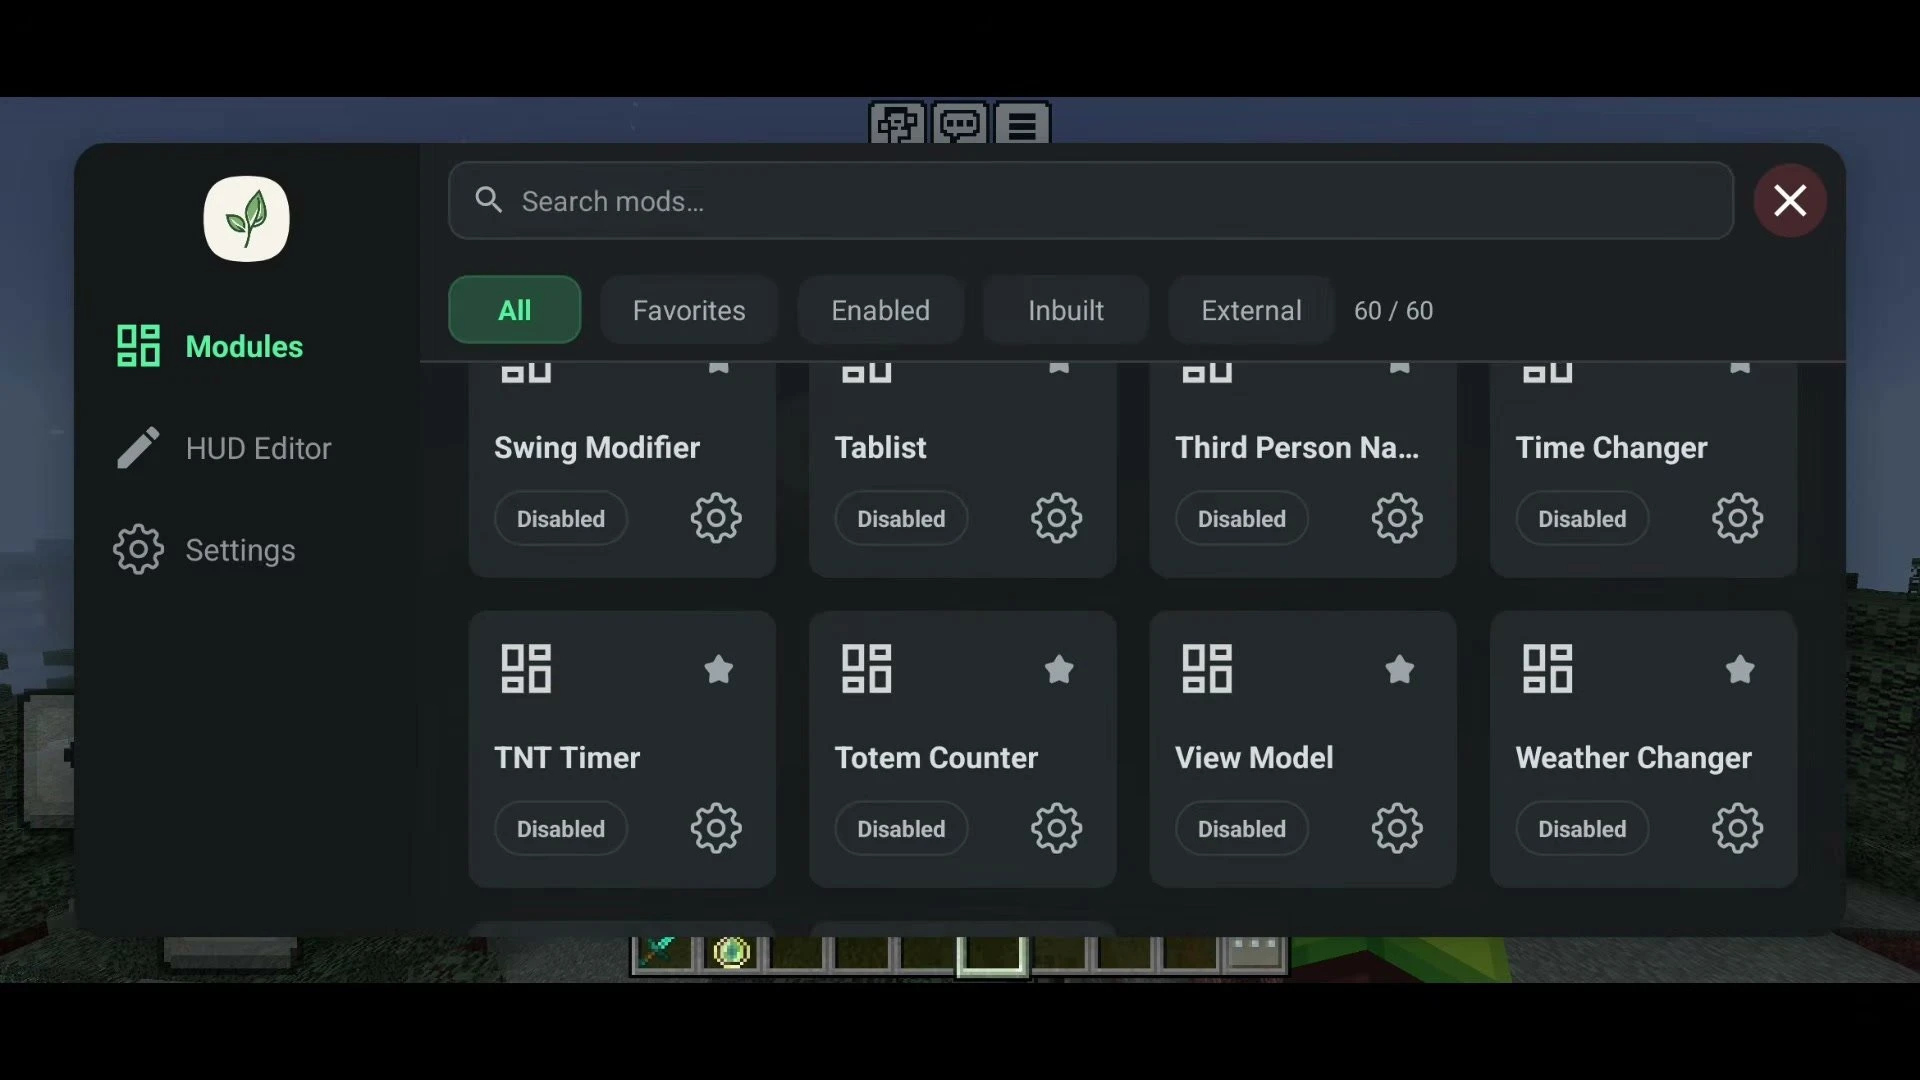Image resolution: width=1920 pixels, height=1080 pixels.
Task: Switch to the Inbuilt filter tab
Action: coord(1066,310)
